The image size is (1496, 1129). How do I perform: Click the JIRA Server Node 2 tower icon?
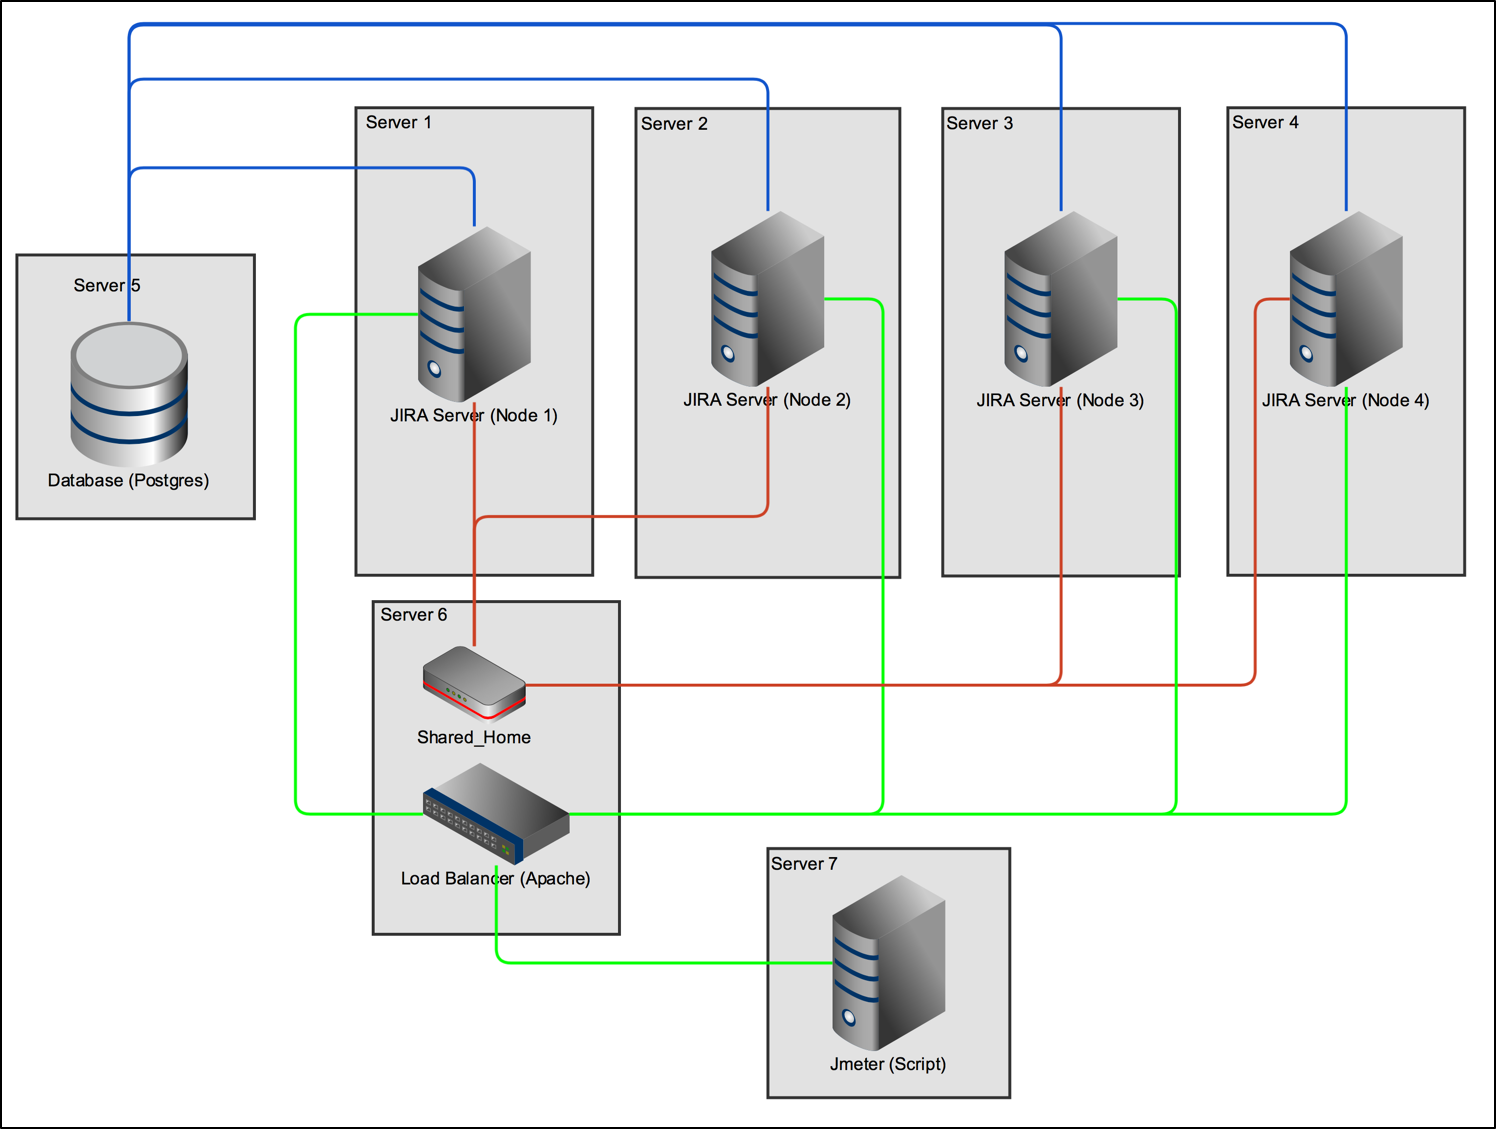(767, 299)
